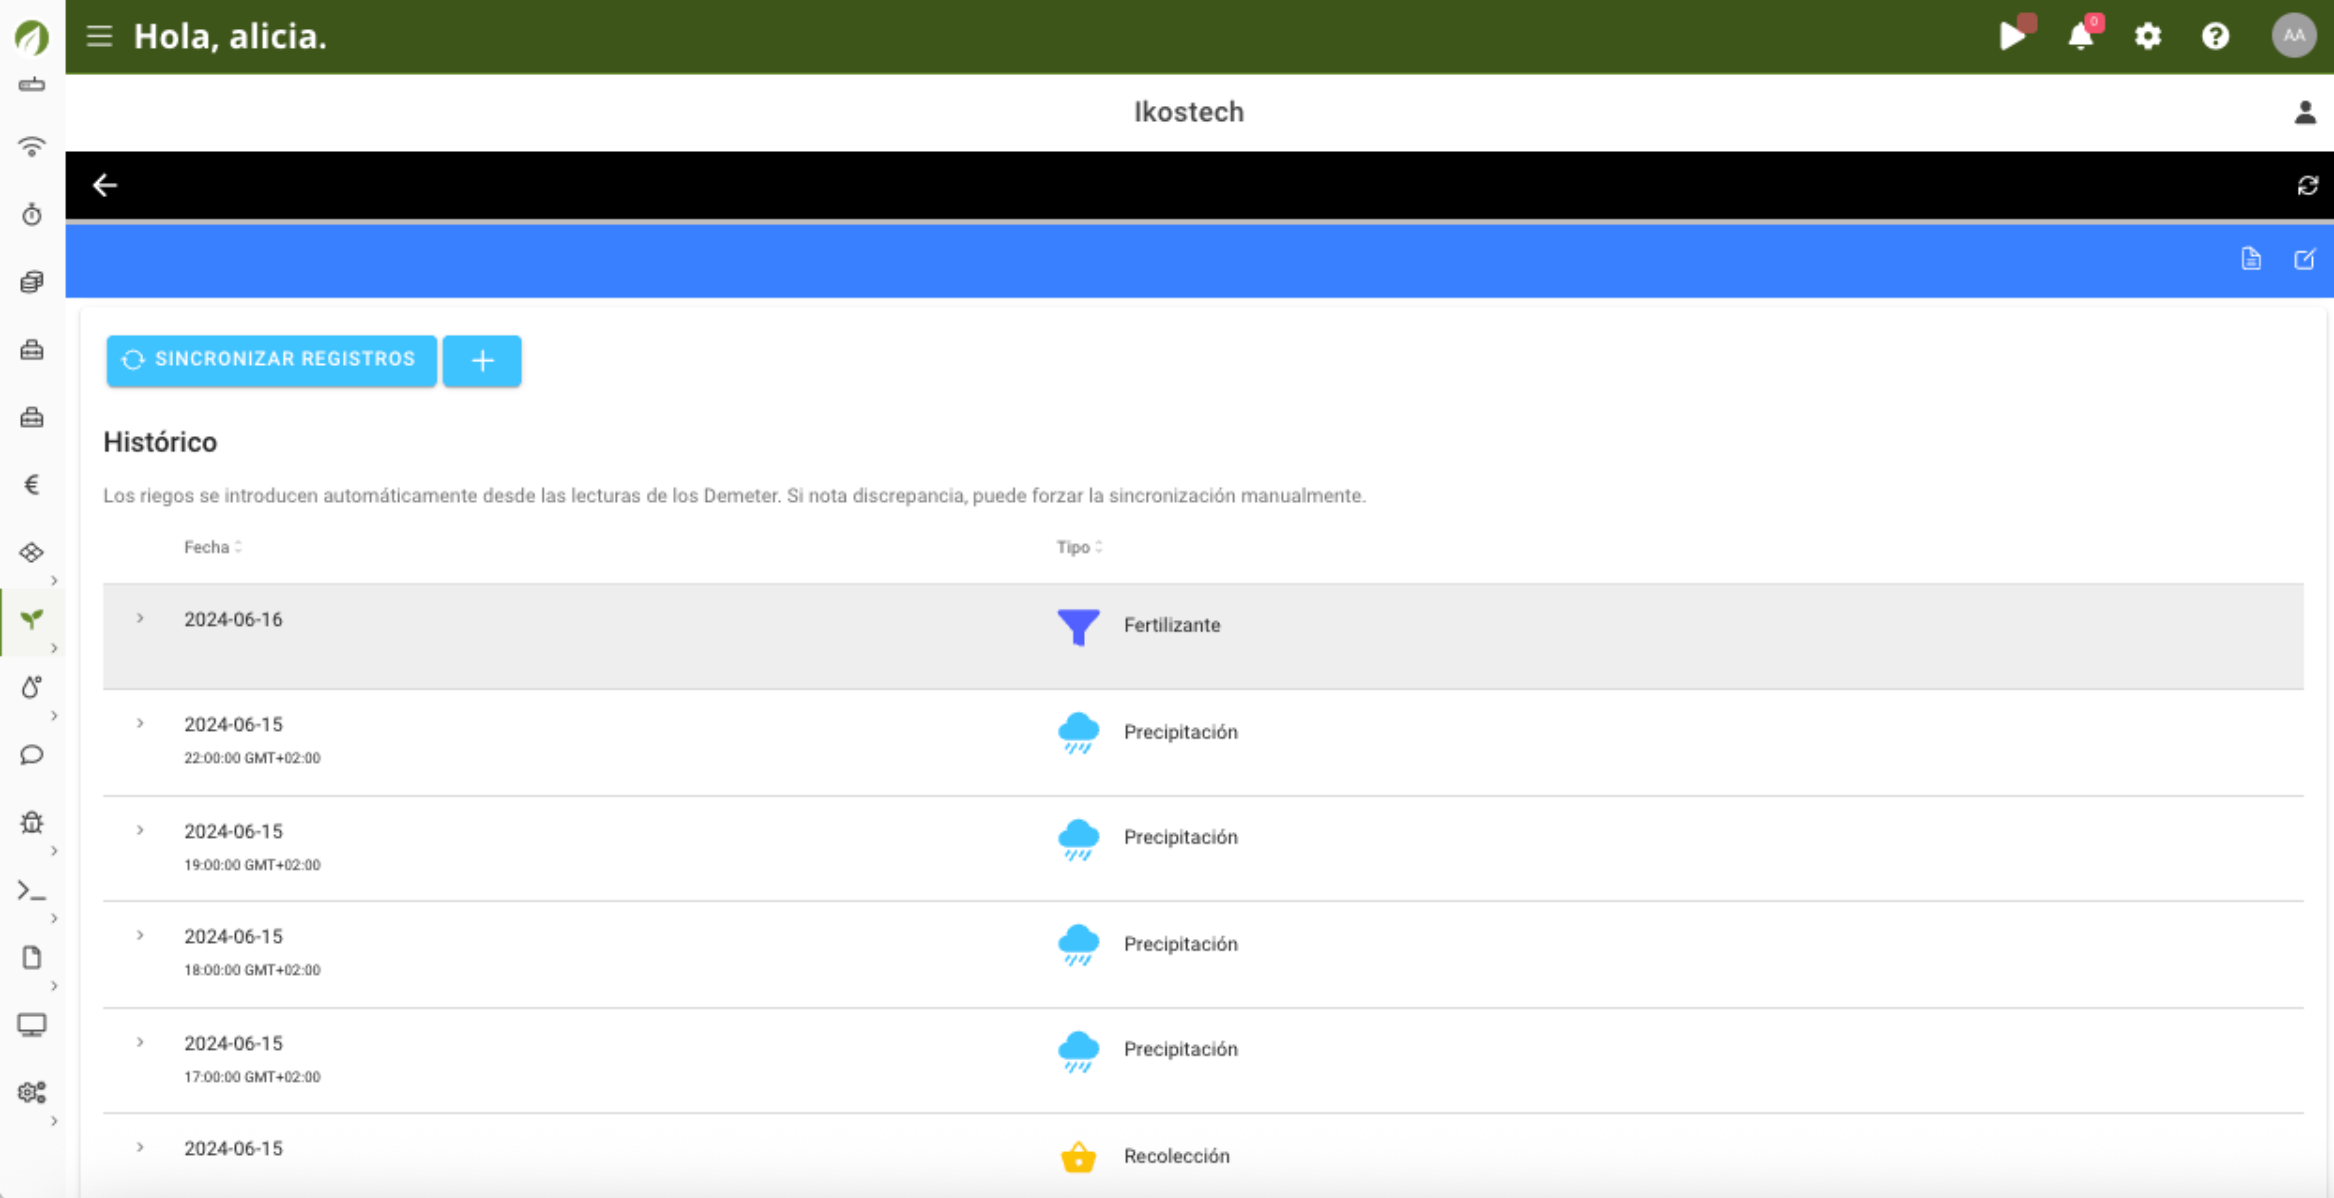Expand the 2024-06-16 Fertilizante row

[x=140, y=619]
